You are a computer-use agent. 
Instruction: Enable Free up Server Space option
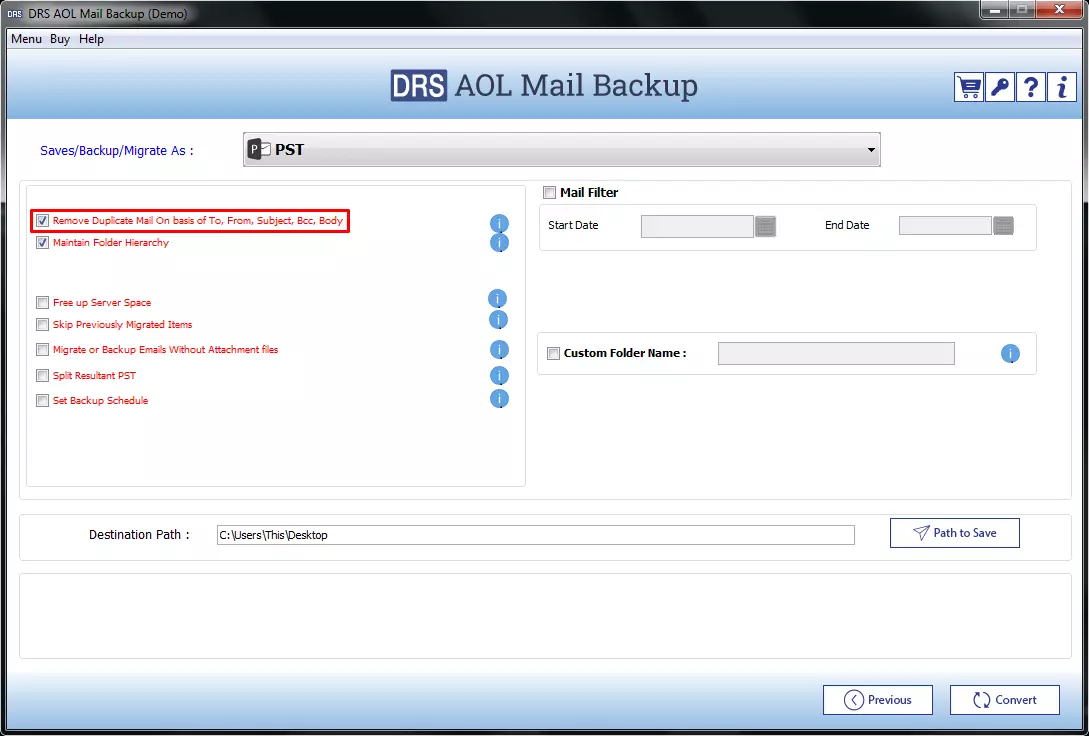pos(42,303)
